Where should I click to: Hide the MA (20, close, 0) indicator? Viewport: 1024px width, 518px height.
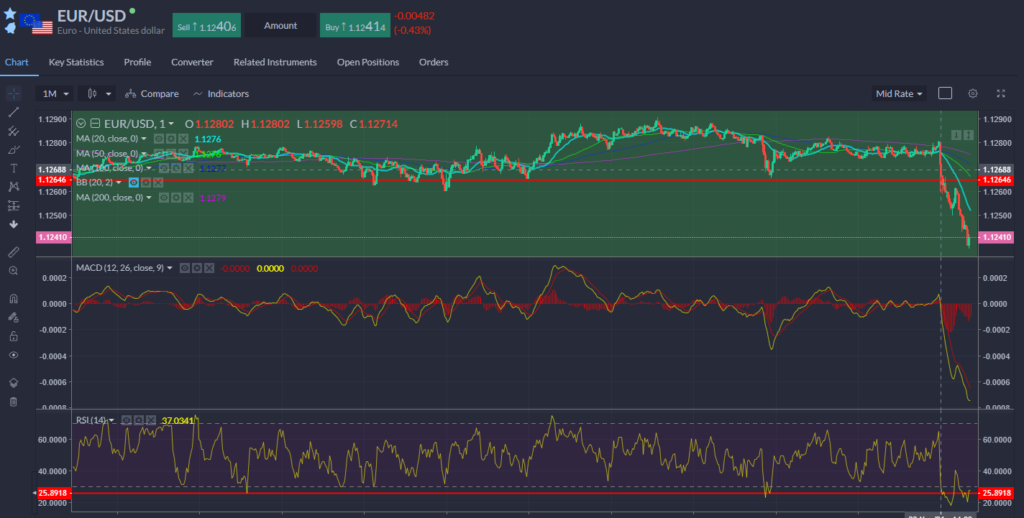point(160,139)
